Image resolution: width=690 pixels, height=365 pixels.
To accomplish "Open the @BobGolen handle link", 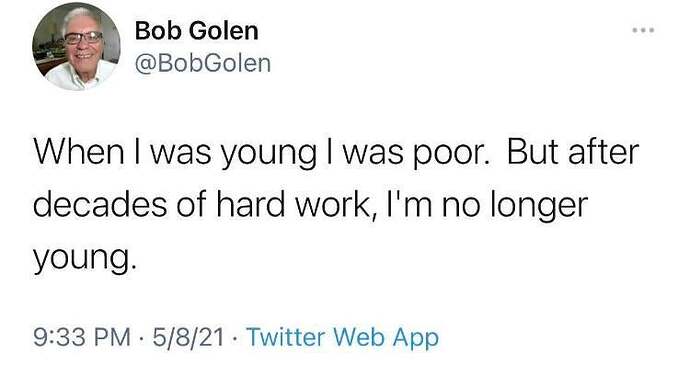I will tap(203, 64).
